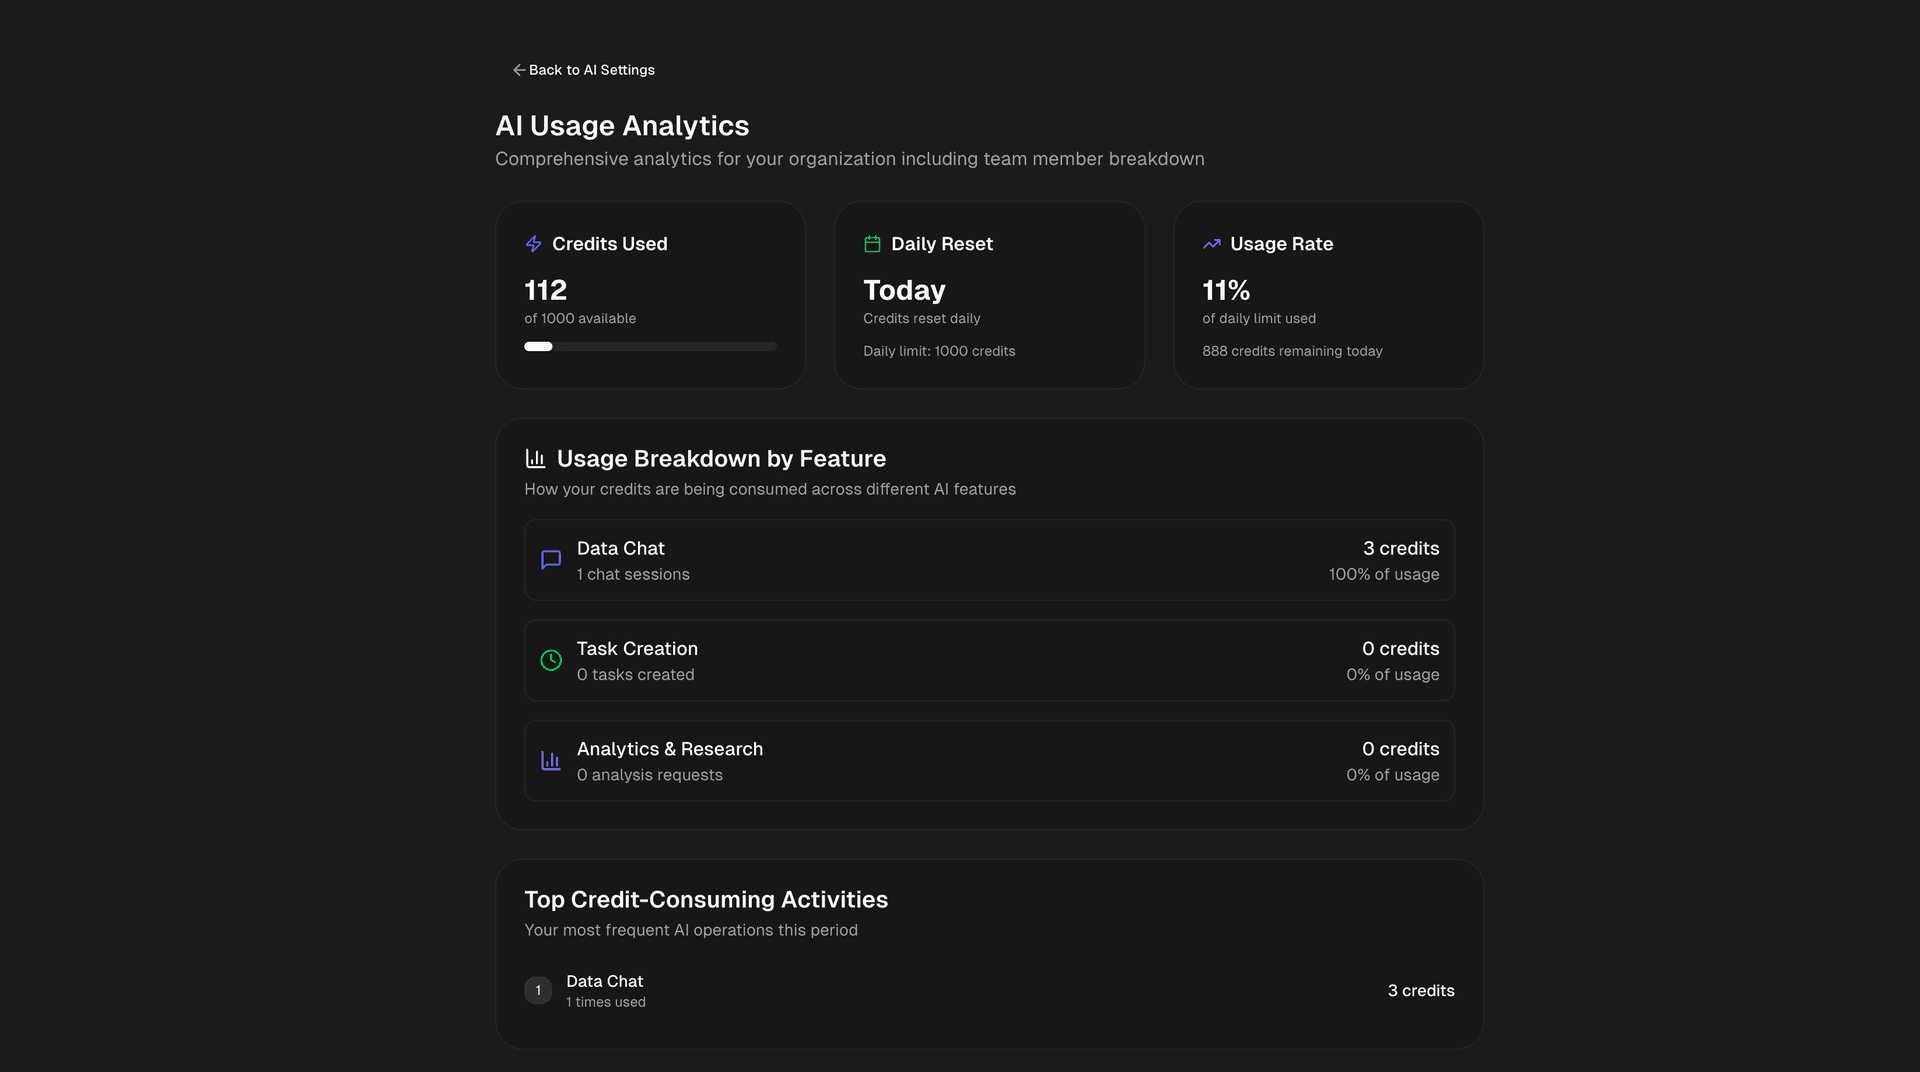
Task: Select the Data Chat row in Usage Breakdown
Action: 988,560
